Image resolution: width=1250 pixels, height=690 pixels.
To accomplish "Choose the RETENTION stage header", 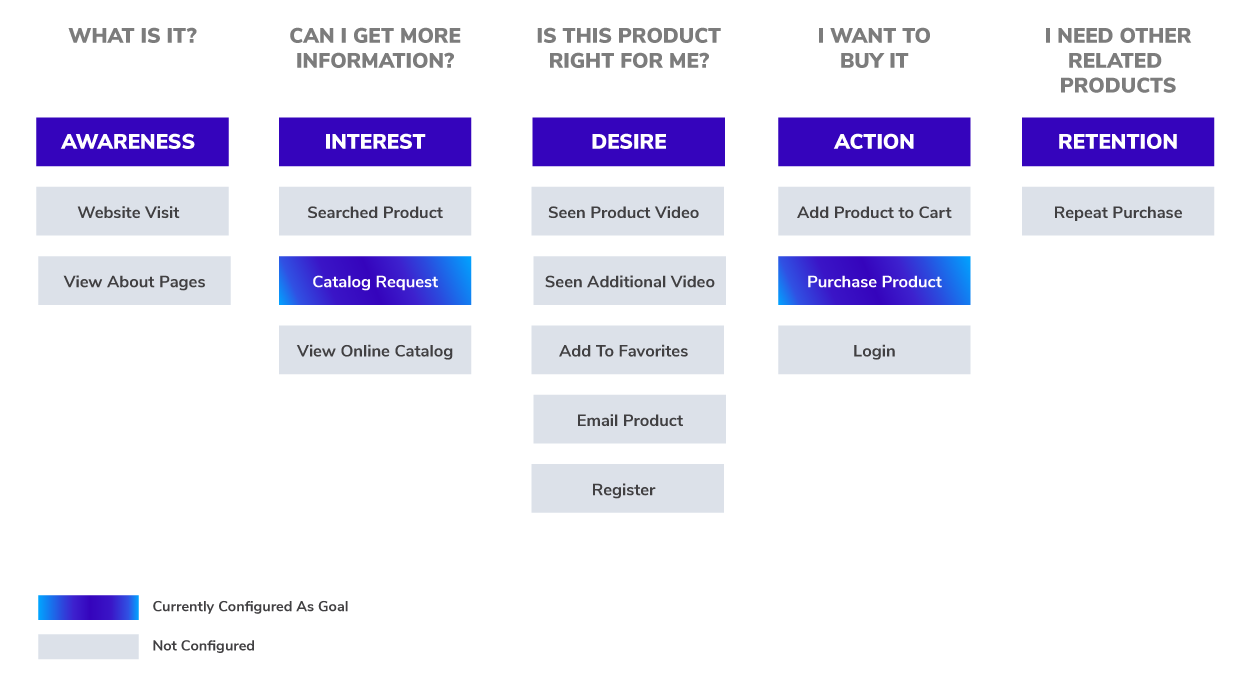I will coord(1118,142).
